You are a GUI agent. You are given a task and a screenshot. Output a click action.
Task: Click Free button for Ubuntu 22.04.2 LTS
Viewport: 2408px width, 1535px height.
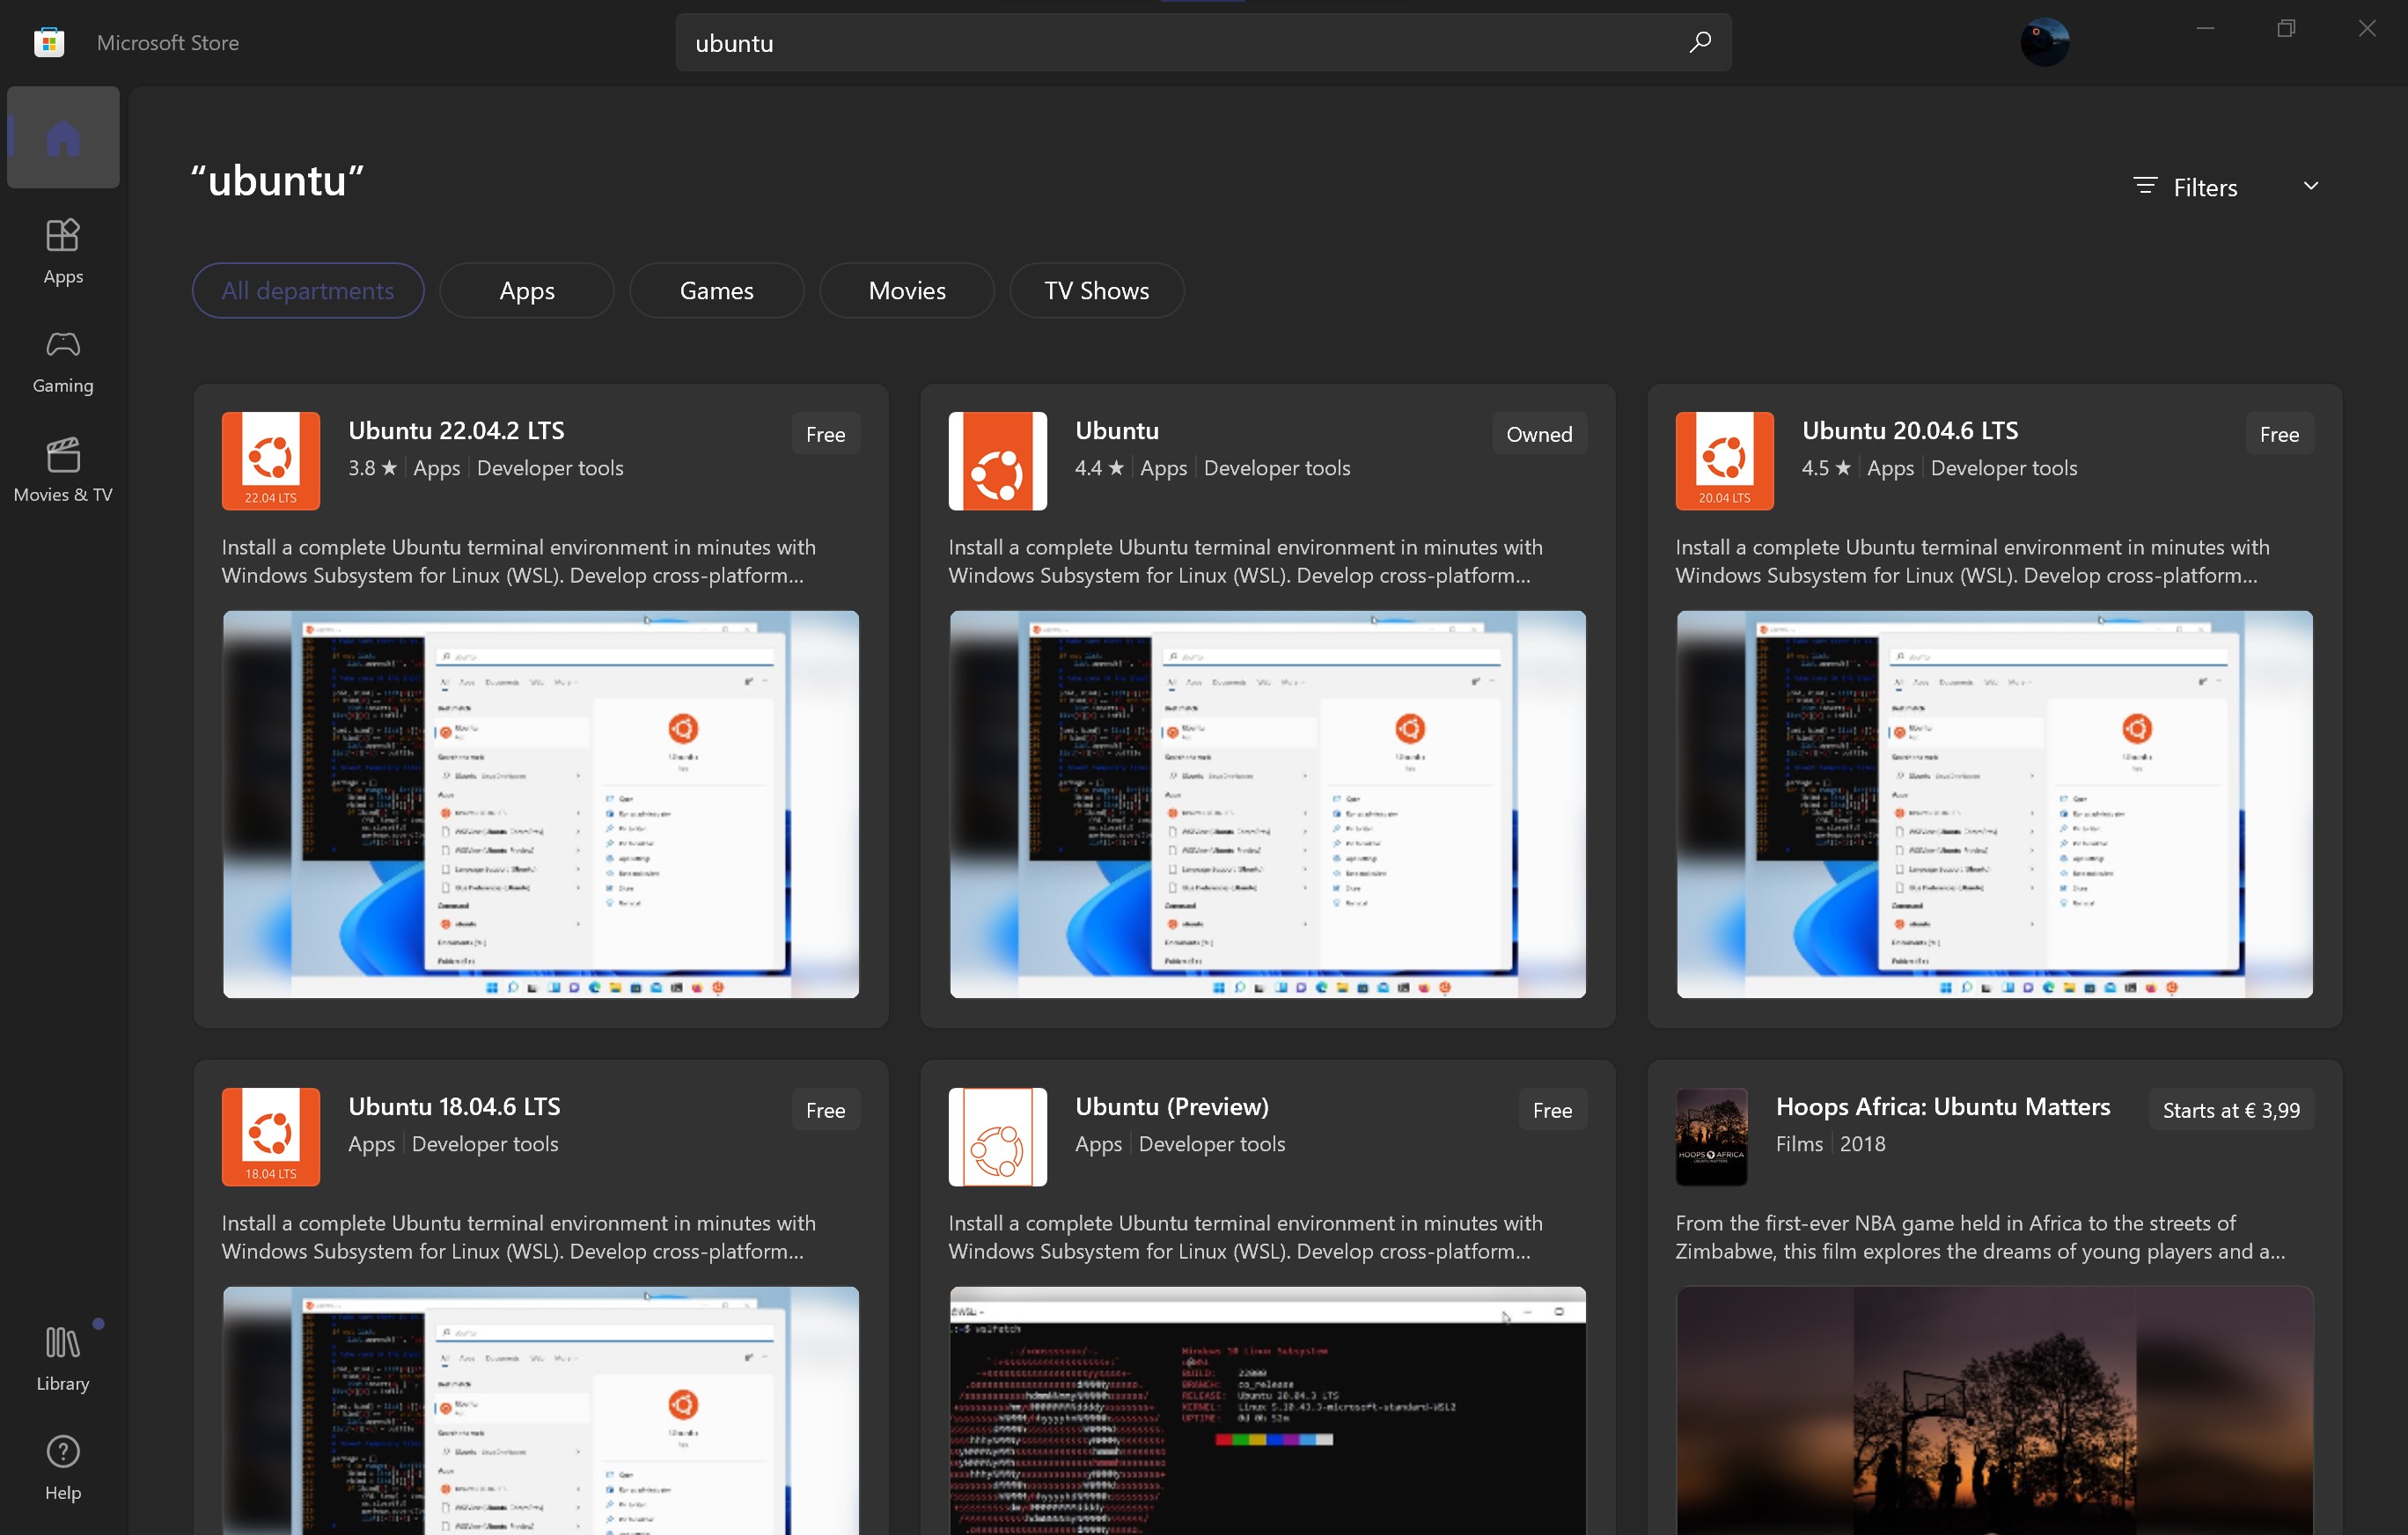(x=826, y=434)
